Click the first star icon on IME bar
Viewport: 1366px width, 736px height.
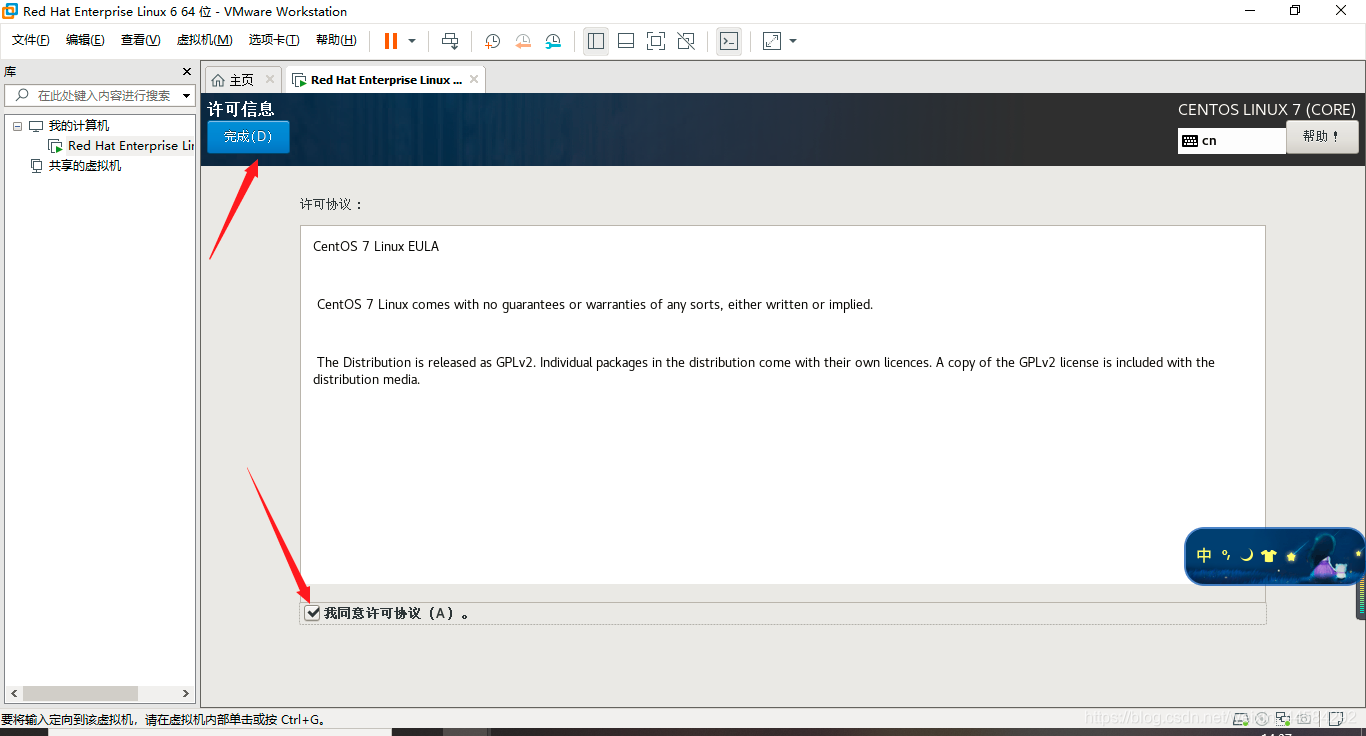click(x=1291, y=555)
